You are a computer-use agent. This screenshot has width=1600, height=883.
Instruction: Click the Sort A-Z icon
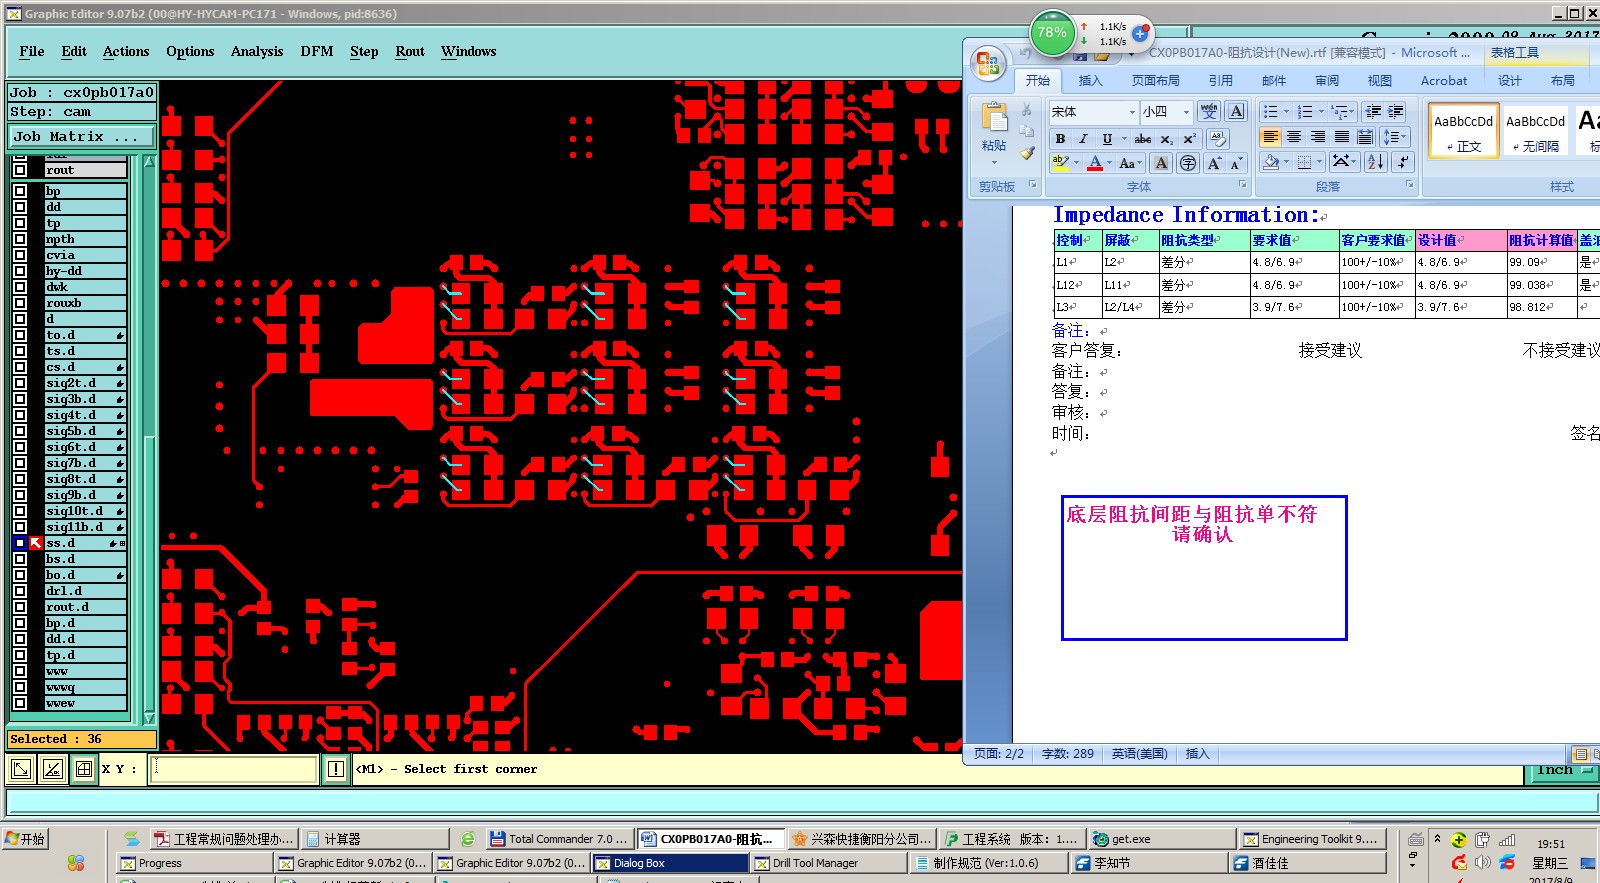[1375, 162]
